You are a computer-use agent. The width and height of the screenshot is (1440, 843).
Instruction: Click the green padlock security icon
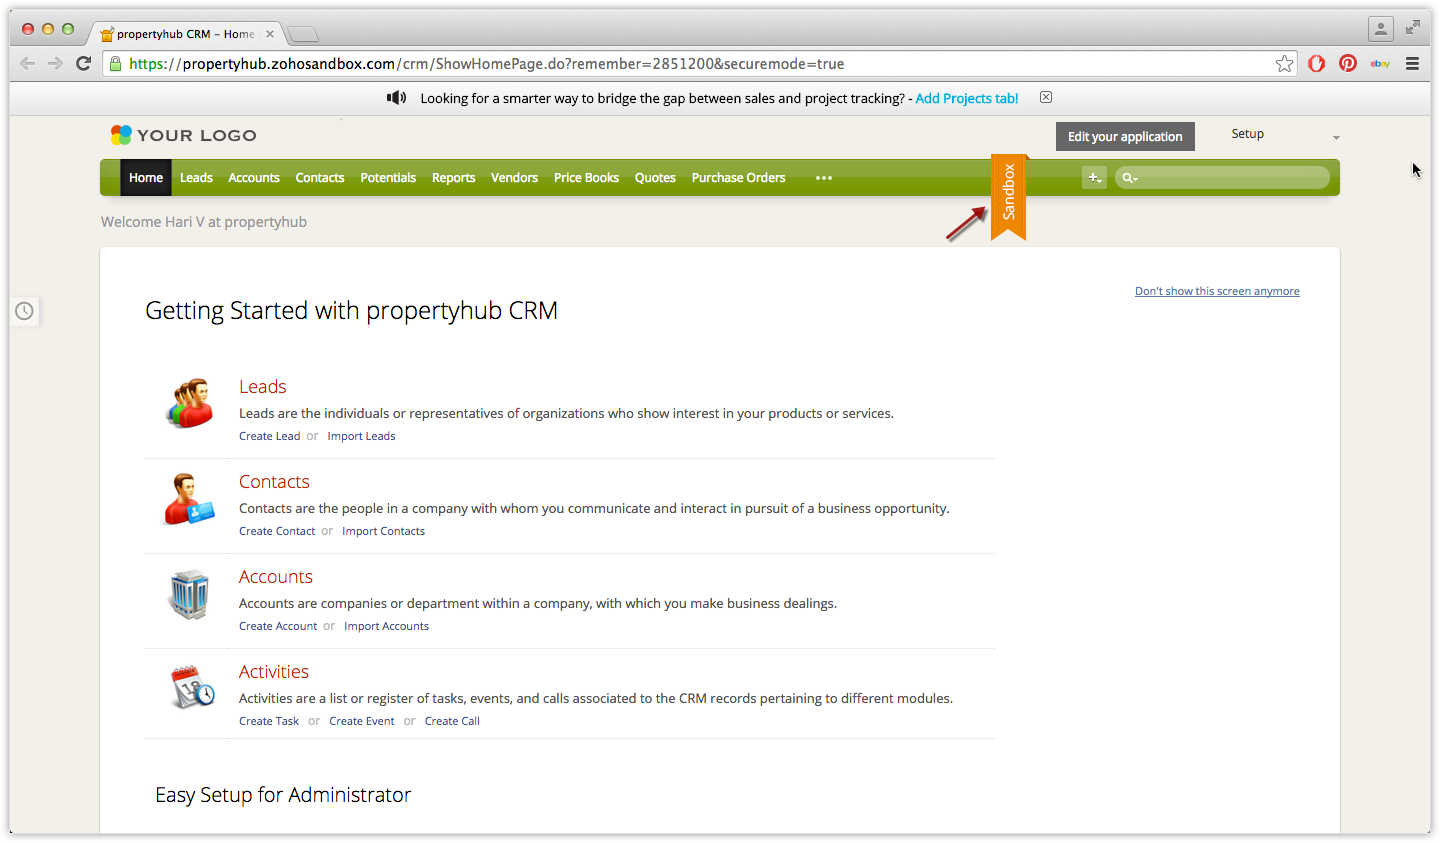click(x=116, y=63)
